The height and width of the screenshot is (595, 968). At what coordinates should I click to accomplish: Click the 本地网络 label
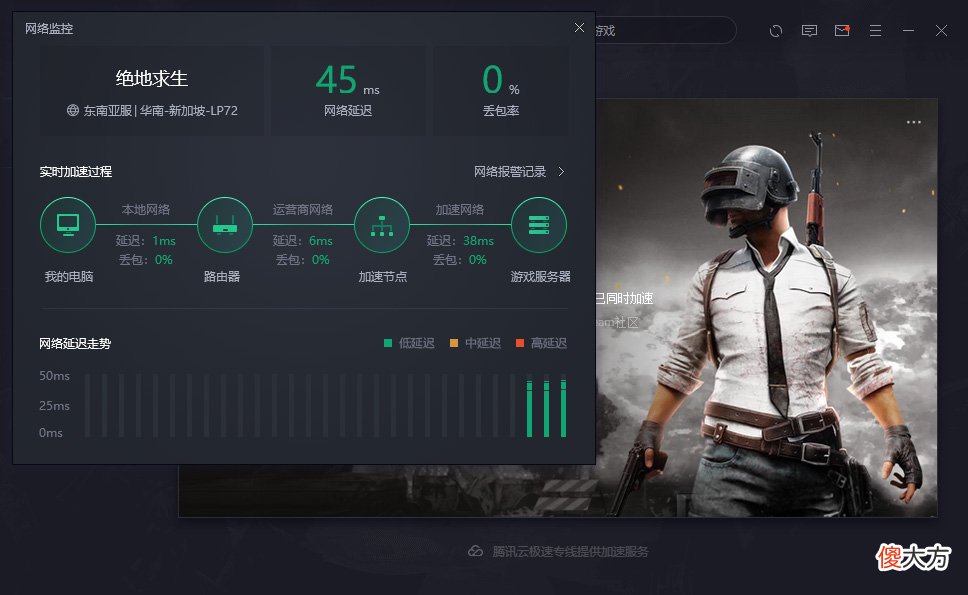(x=146, y=210)
